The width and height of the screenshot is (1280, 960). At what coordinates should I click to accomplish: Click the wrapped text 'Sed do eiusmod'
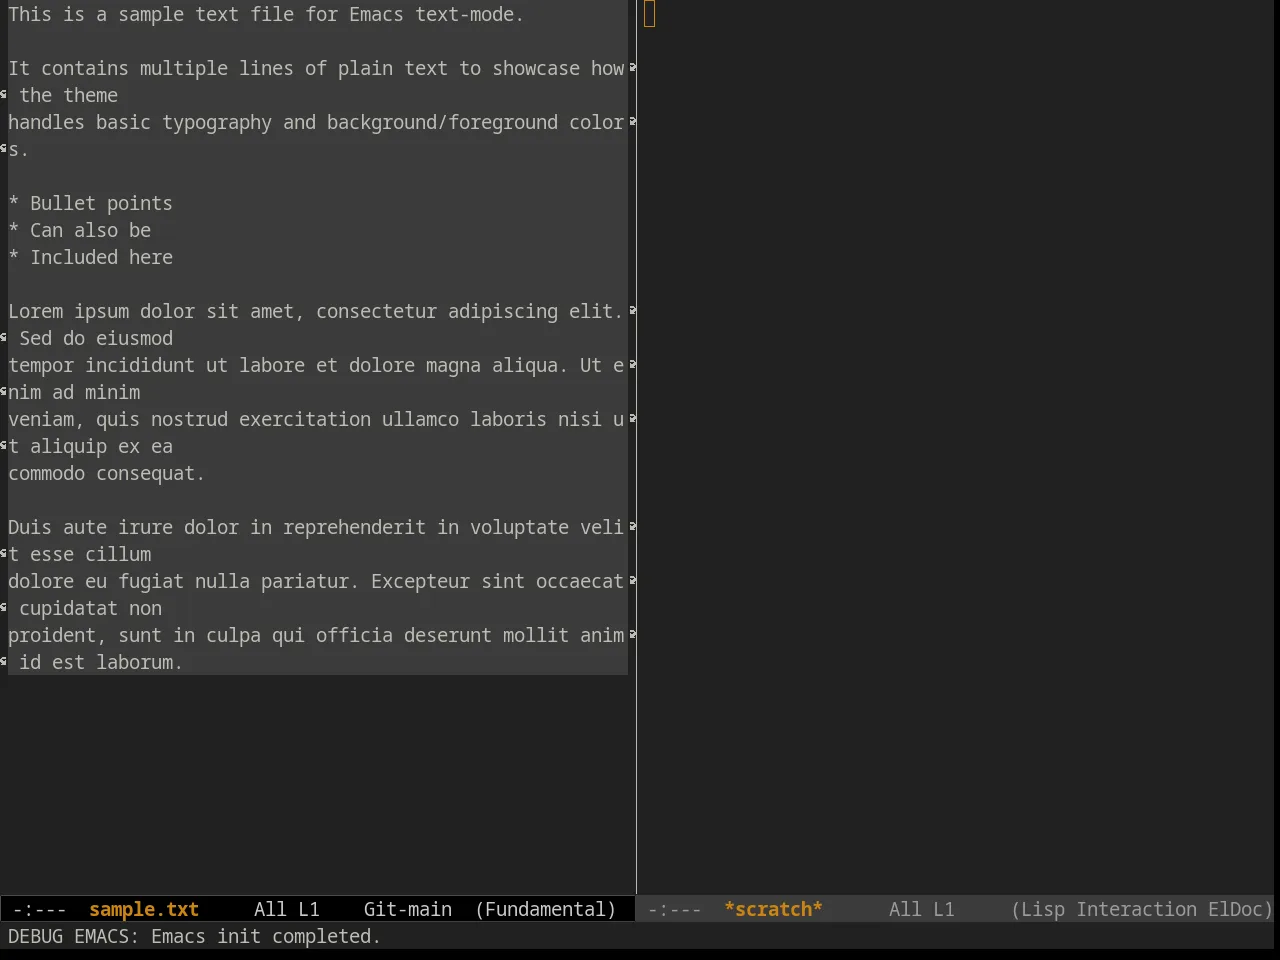click(96, 338)
